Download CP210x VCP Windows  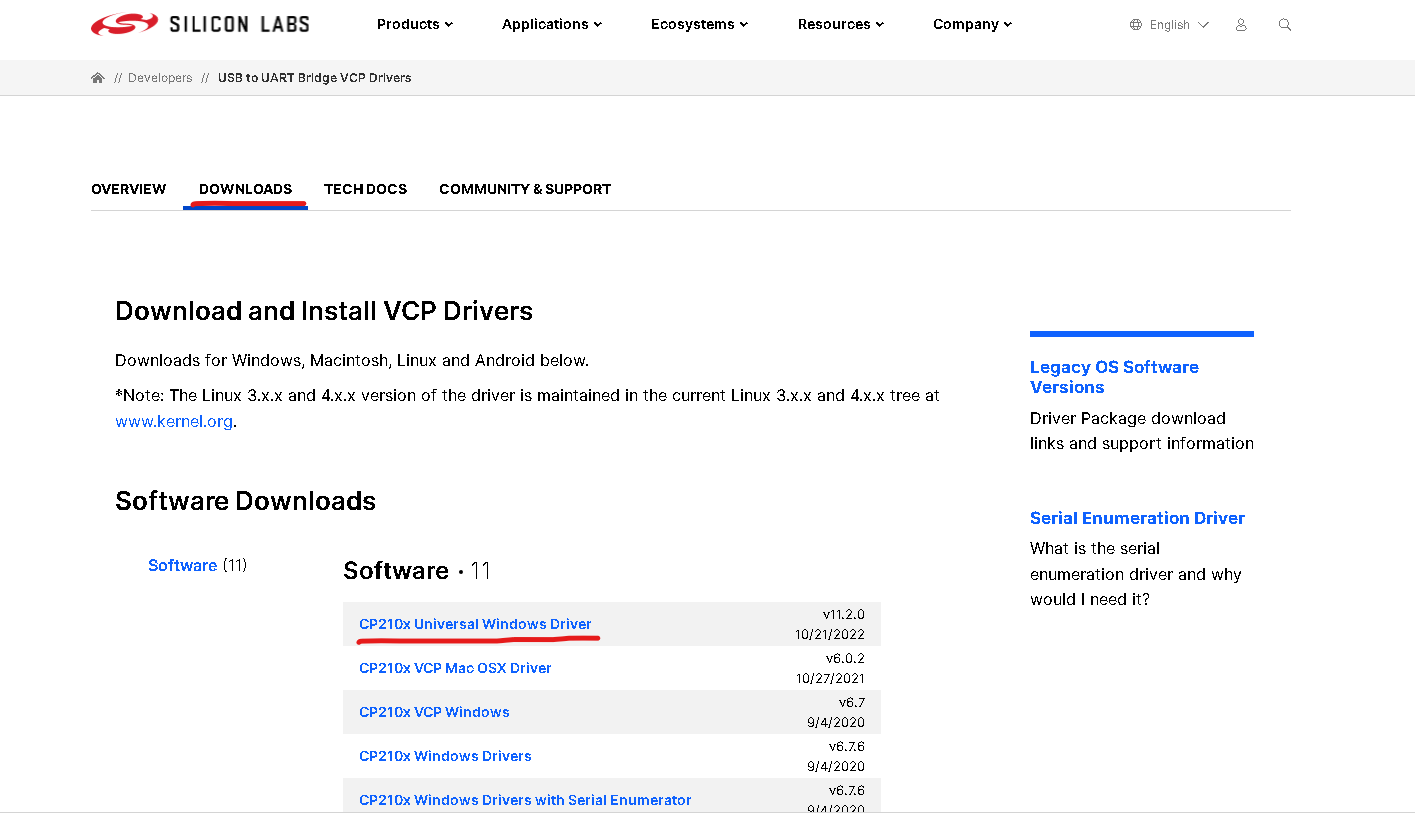point(434,712)
